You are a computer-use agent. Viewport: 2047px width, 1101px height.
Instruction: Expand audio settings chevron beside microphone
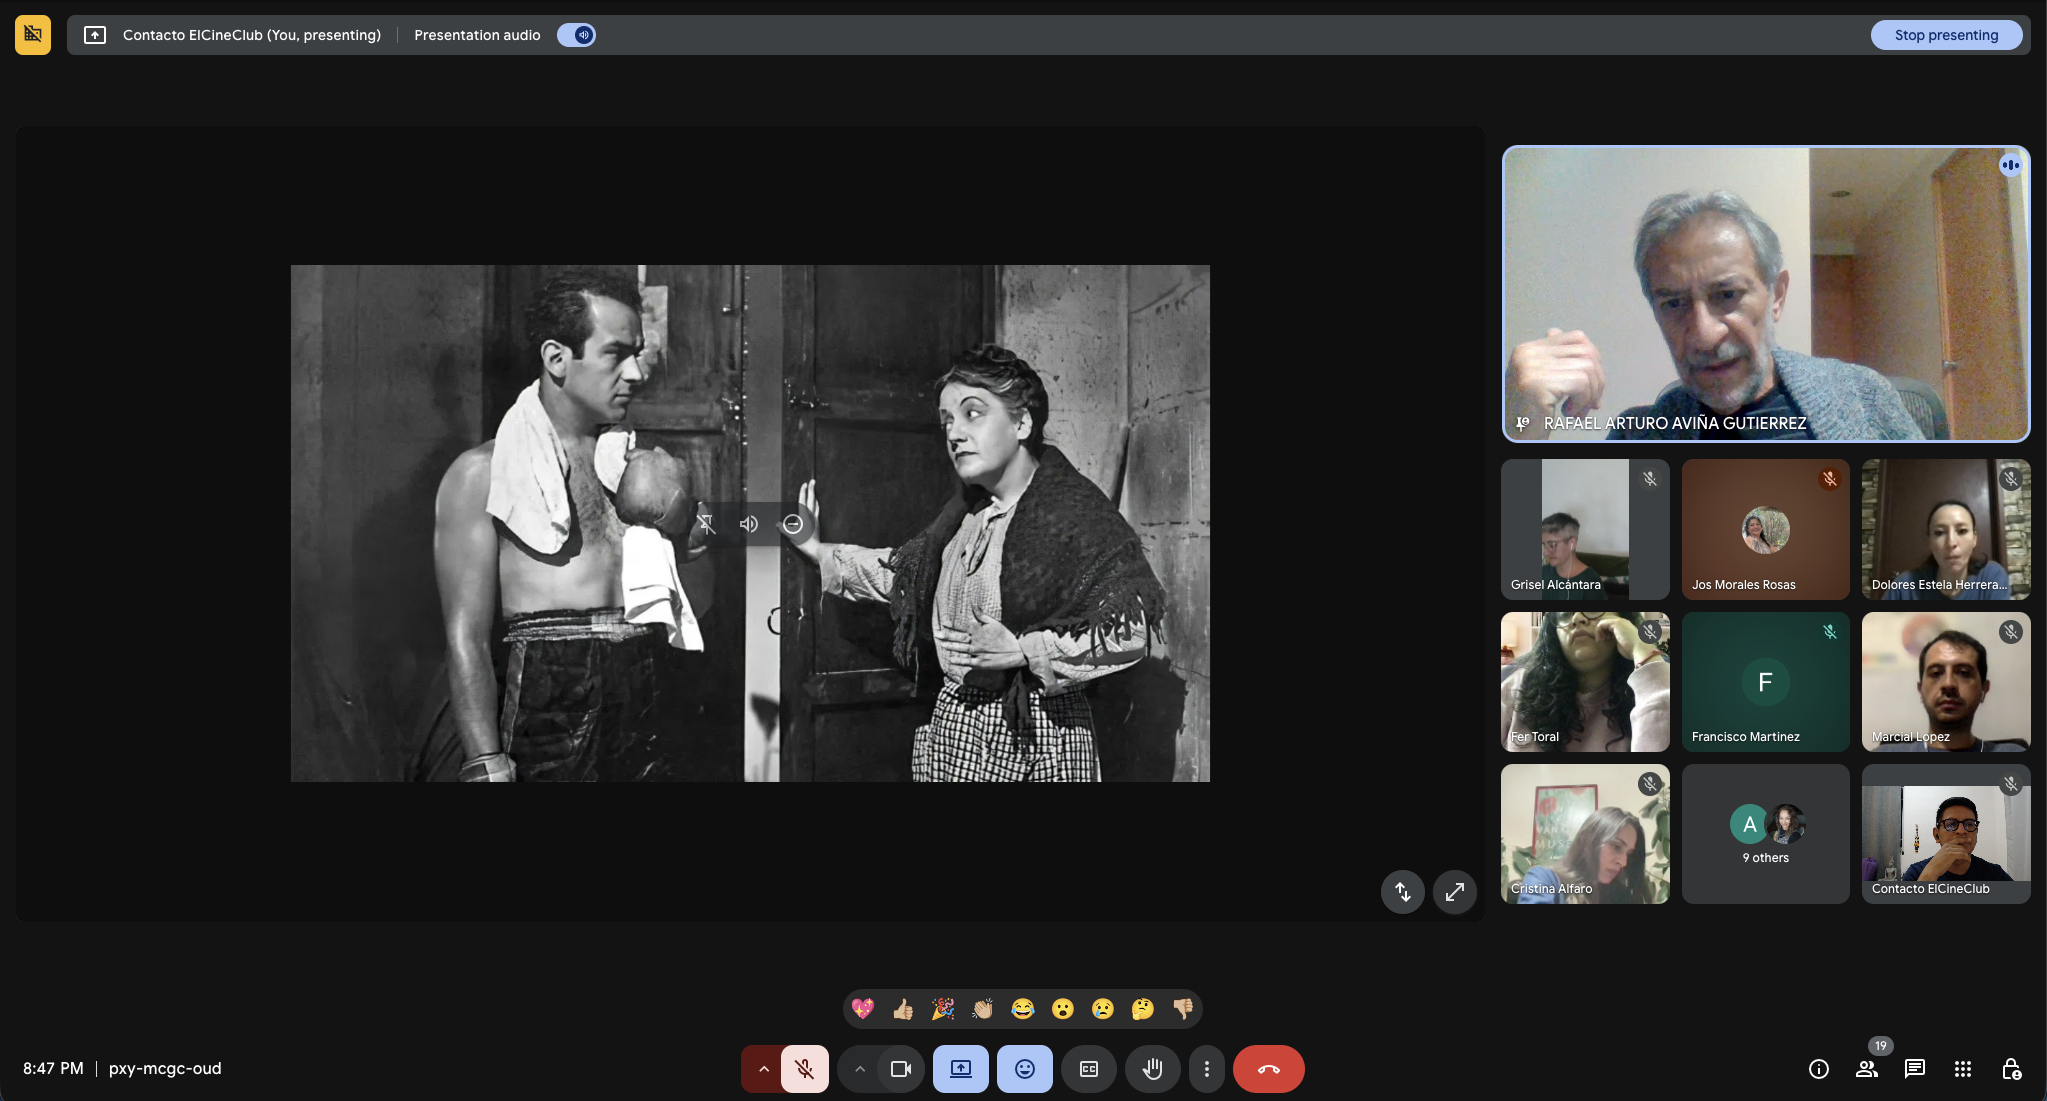[x=763, y=1069]
